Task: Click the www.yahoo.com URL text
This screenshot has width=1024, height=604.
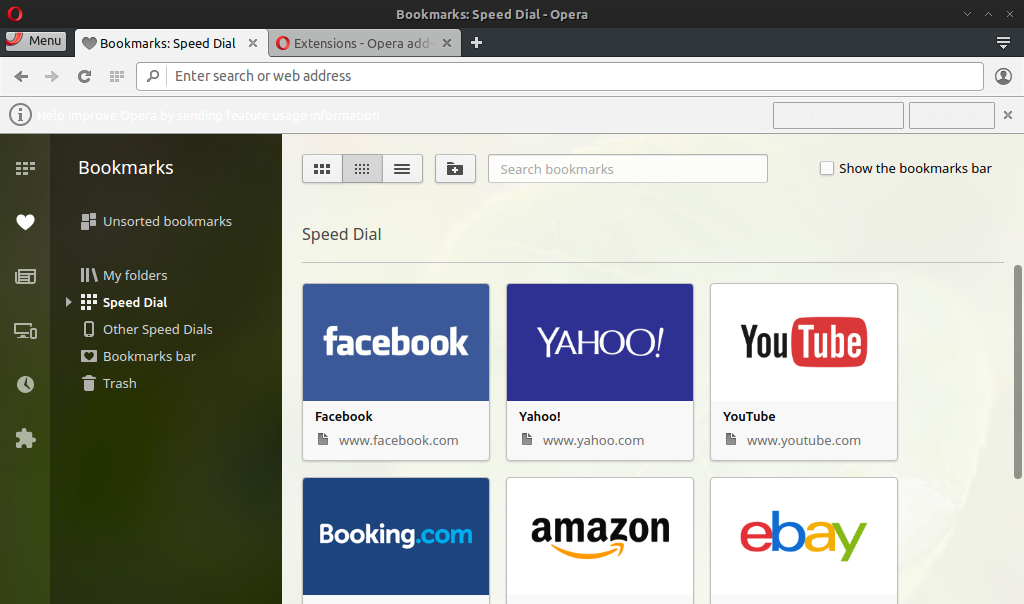Action: (x=593, y=441)
